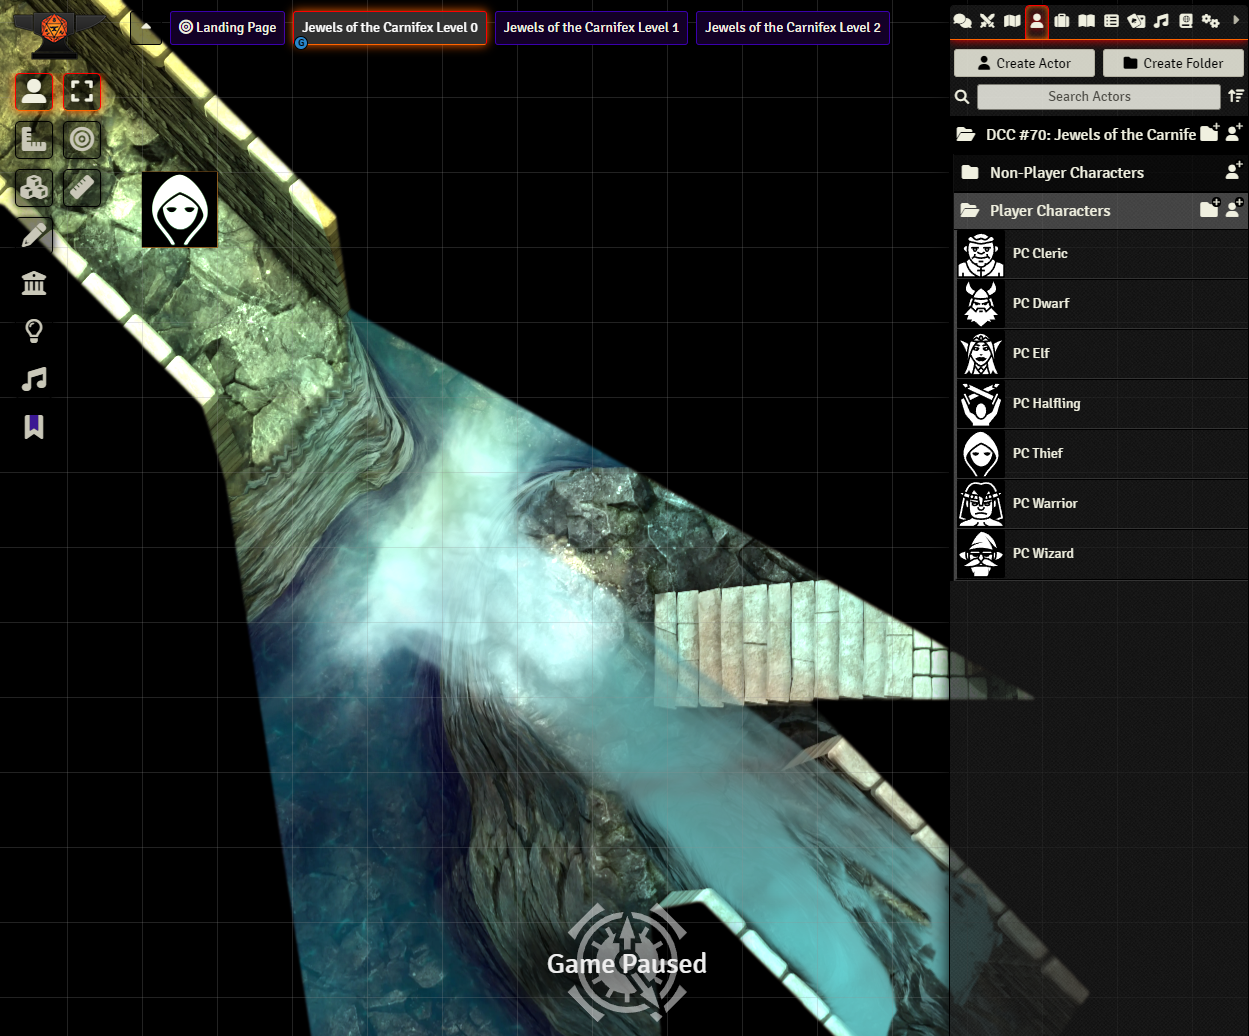
Task: Open the Wall Controls building icon
Action: click(34, 285)
